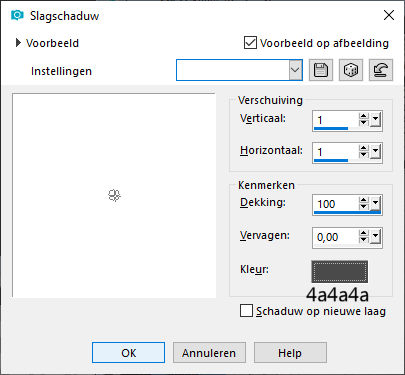Screen dimensions: 405x375
Task: Open the Horizontaal slider dropdown button
Action: (x=376, y=151)
